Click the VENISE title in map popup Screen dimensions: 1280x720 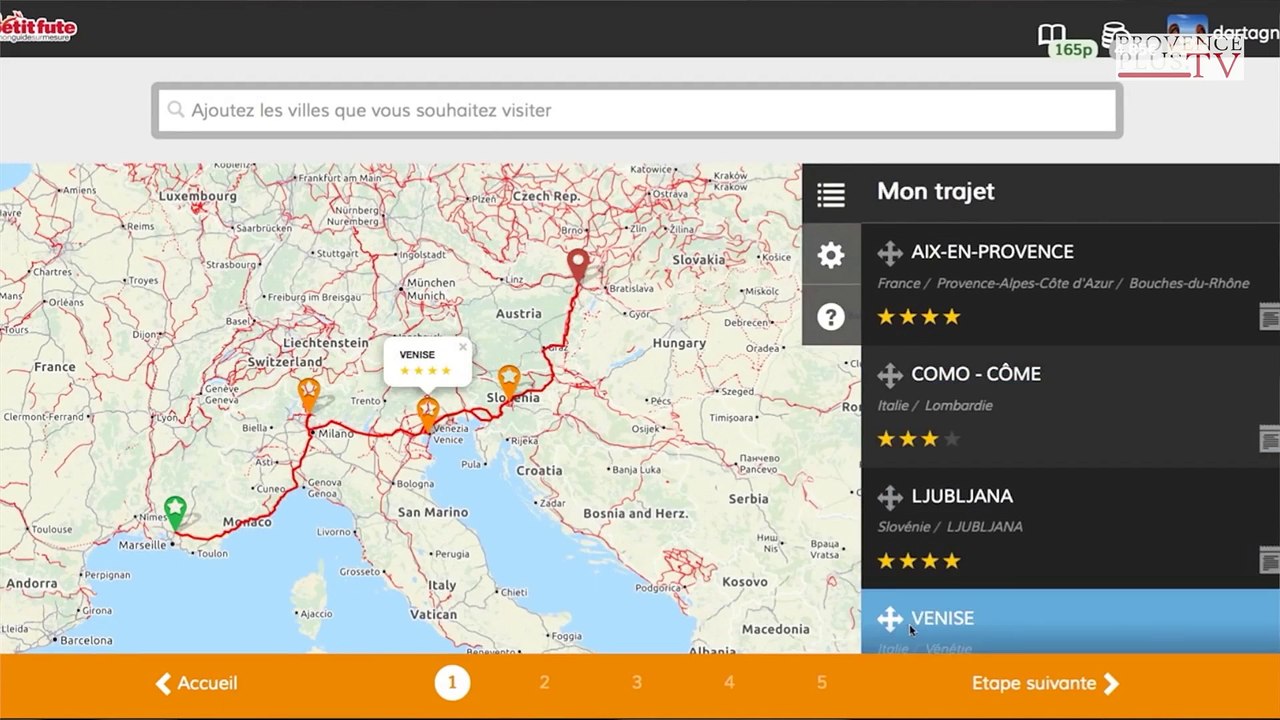(417, 355)
